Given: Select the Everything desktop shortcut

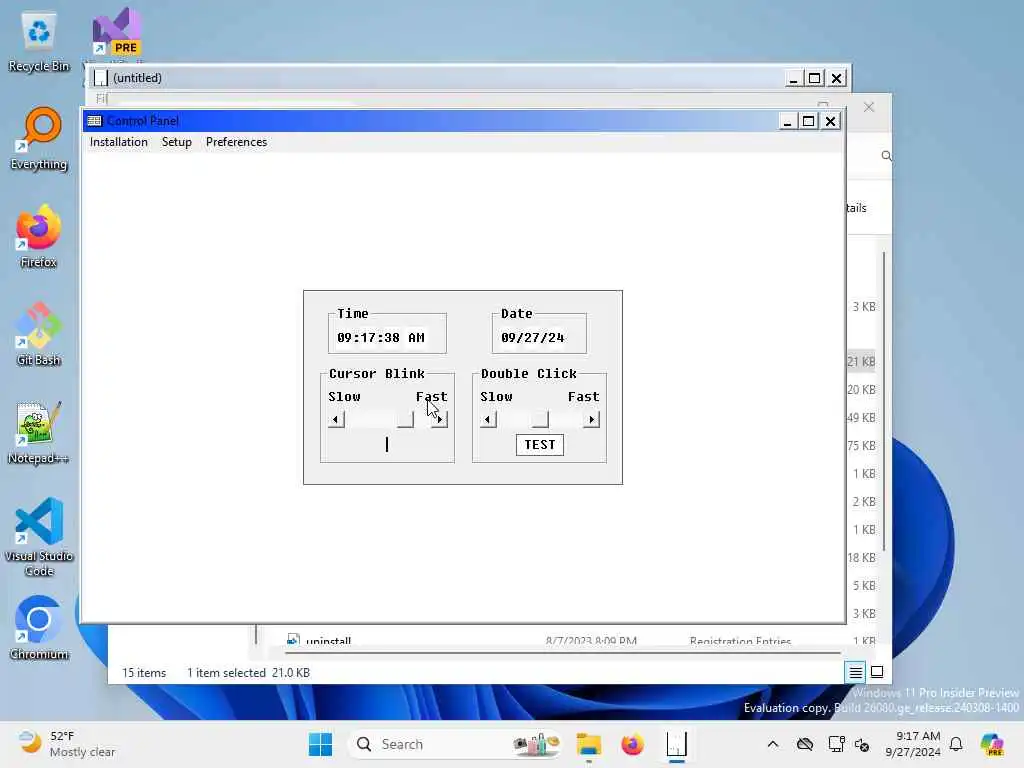Looking at the screenshot, I should (39, 140).
